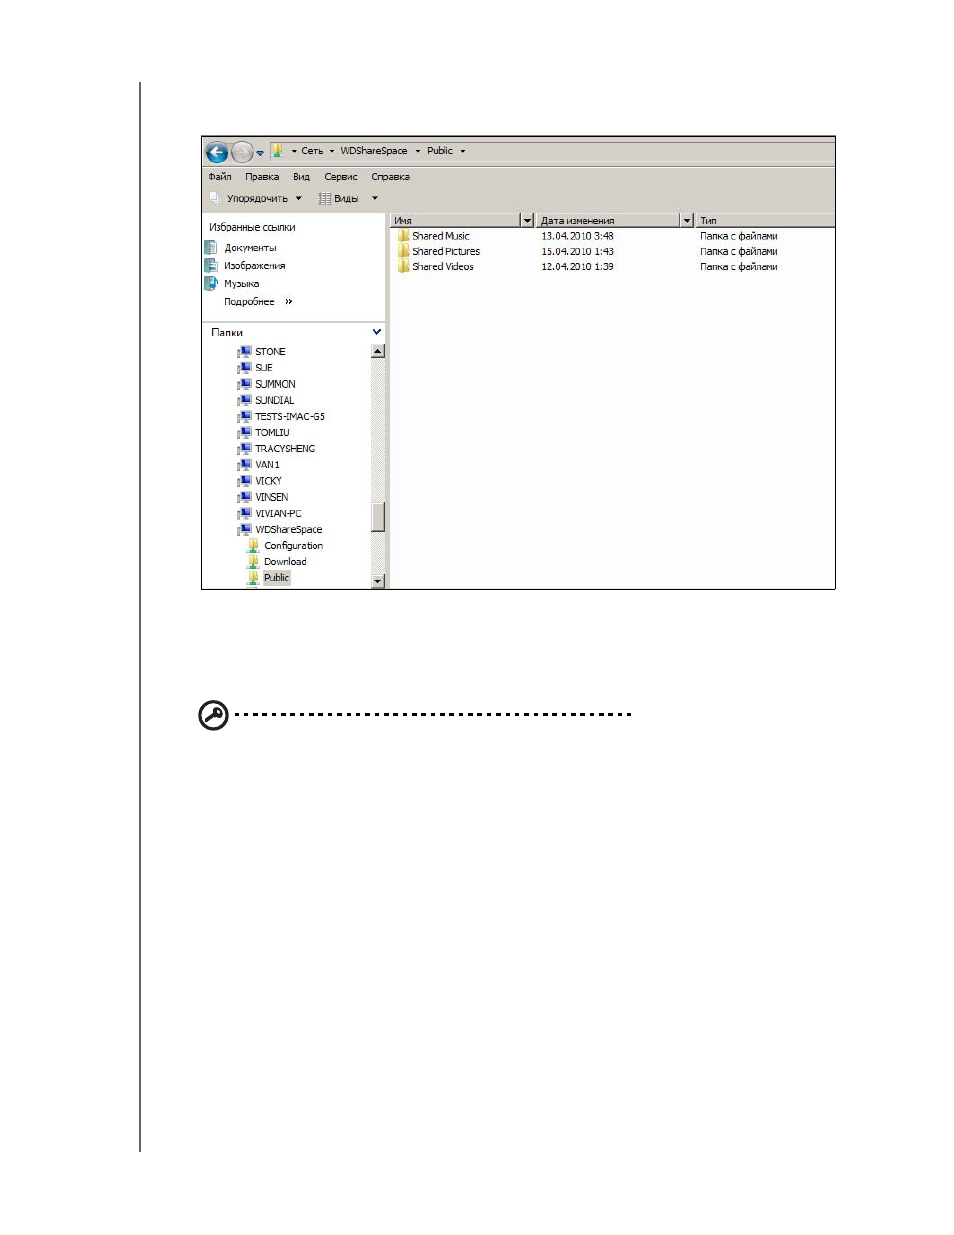Sort by the Тип column header
Screen dimensions: 954x1235
coord(765,220)
